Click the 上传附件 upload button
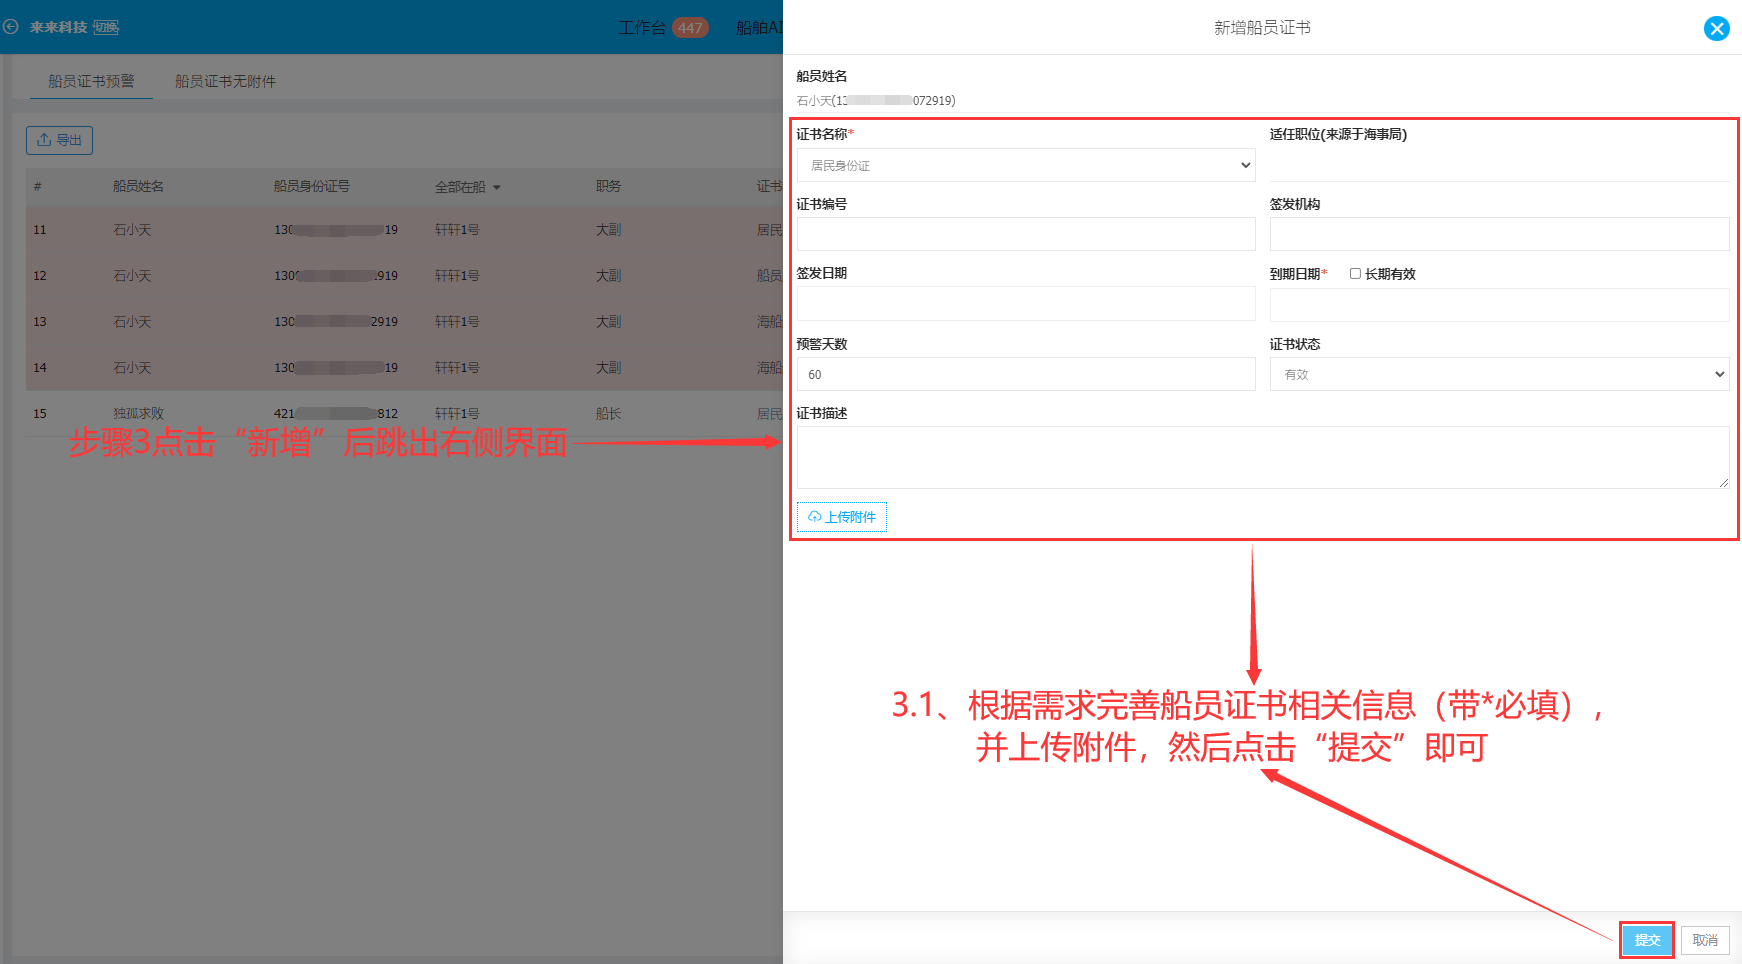The image size is (1742, 964). click(x=842, y=517)
